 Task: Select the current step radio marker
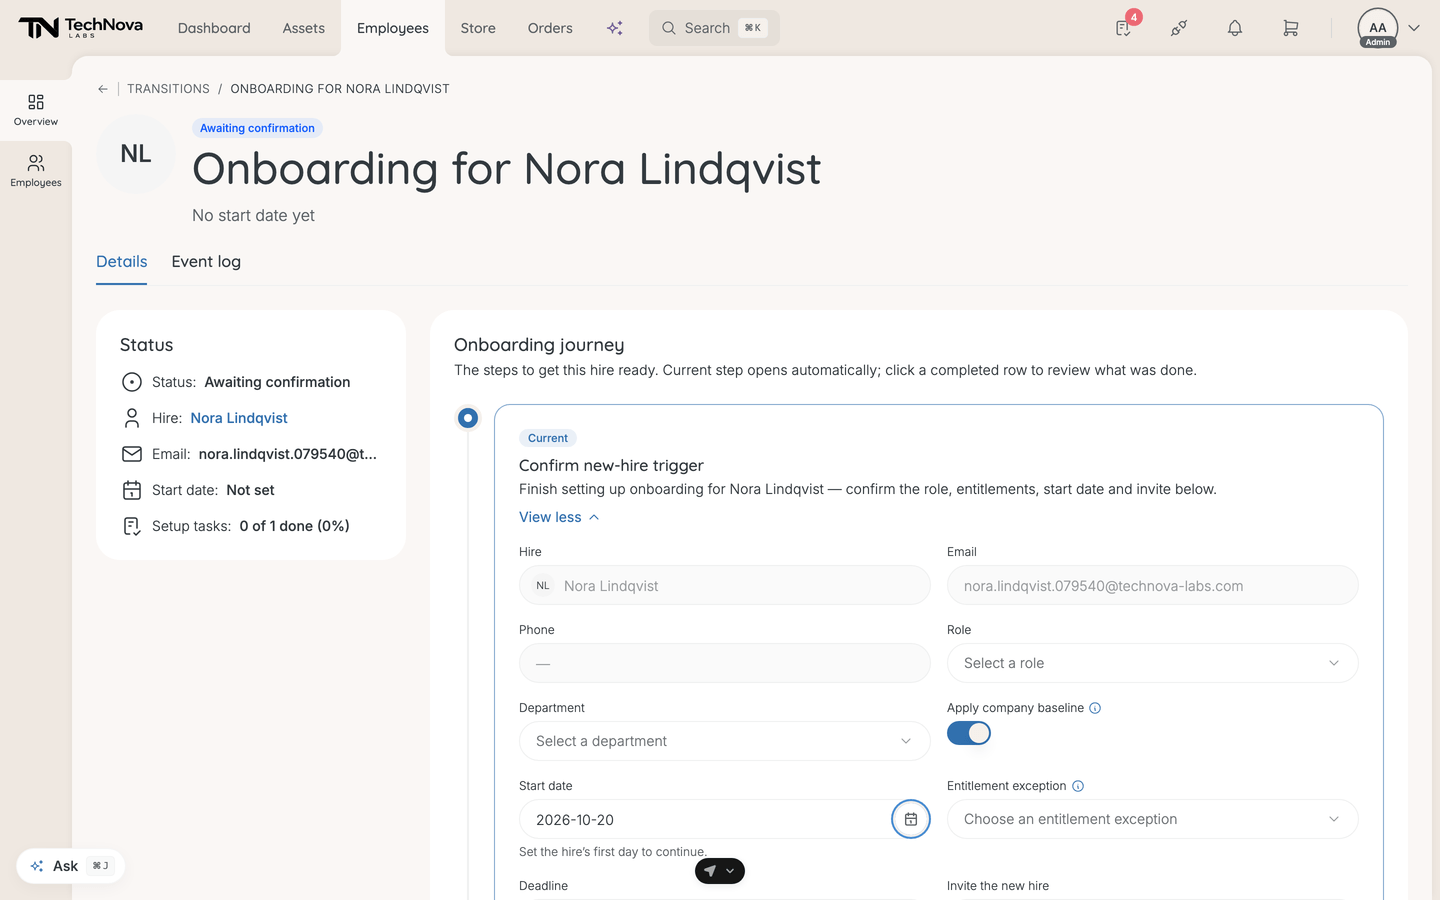(468, 418)
